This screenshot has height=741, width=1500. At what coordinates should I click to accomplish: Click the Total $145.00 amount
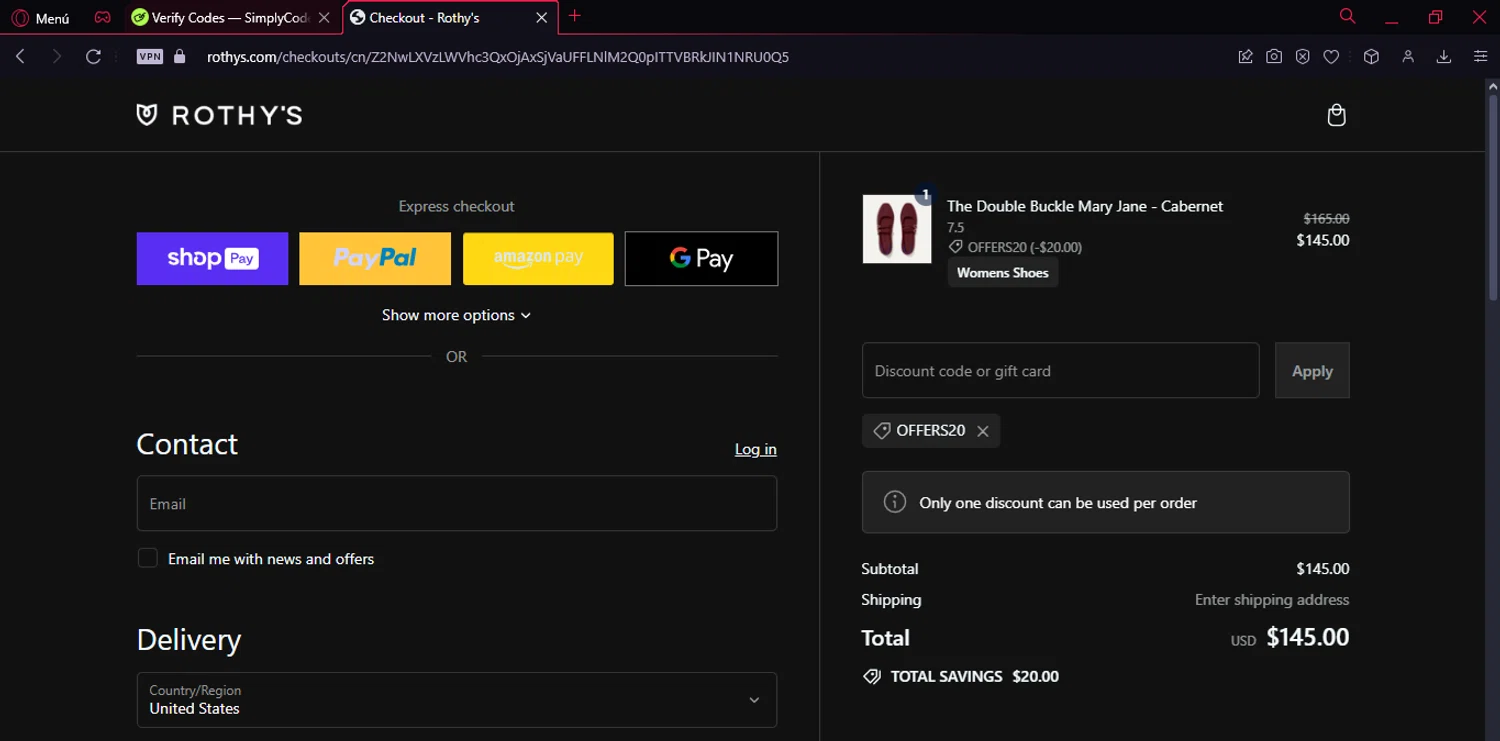1308,637
